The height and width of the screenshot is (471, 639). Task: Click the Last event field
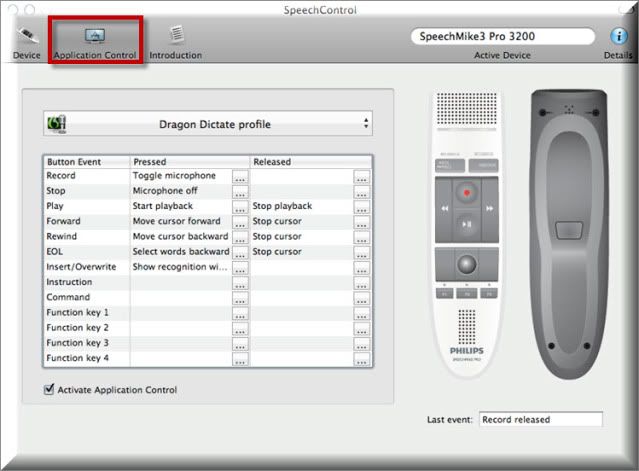540,419
